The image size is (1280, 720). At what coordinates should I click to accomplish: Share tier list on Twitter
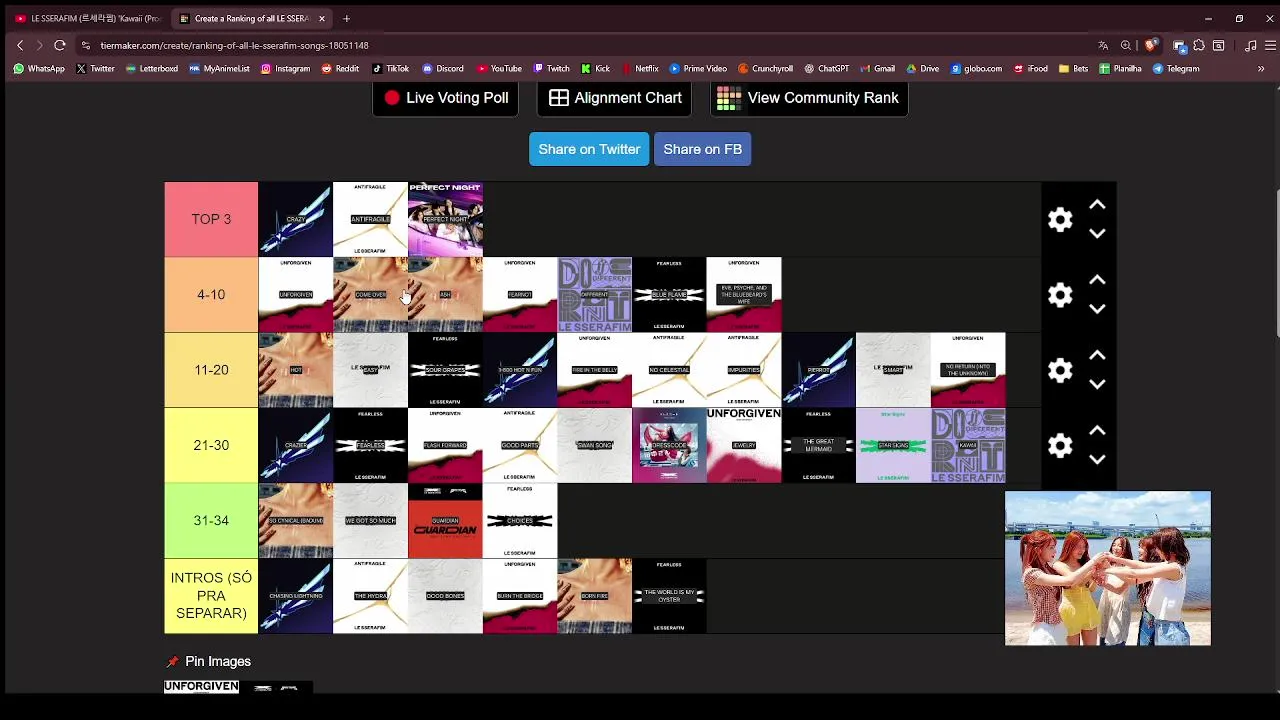click(589, 149)
